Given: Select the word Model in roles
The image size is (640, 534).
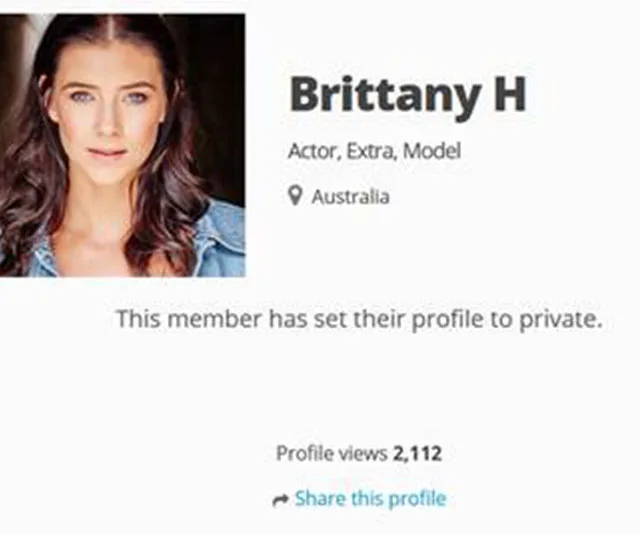Looking at the screenshot, I should [x=432, y=151].
